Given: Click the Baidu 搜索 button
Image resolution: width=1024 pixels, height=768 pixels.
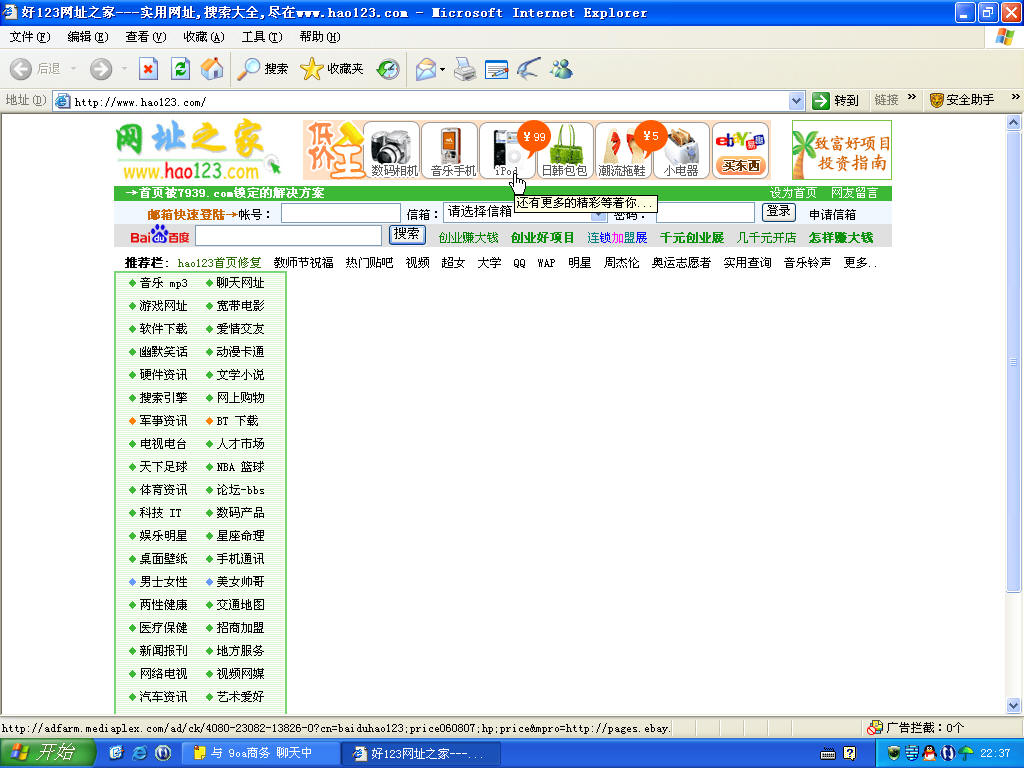Looking at the screenshot, I should tap(407, 234).
